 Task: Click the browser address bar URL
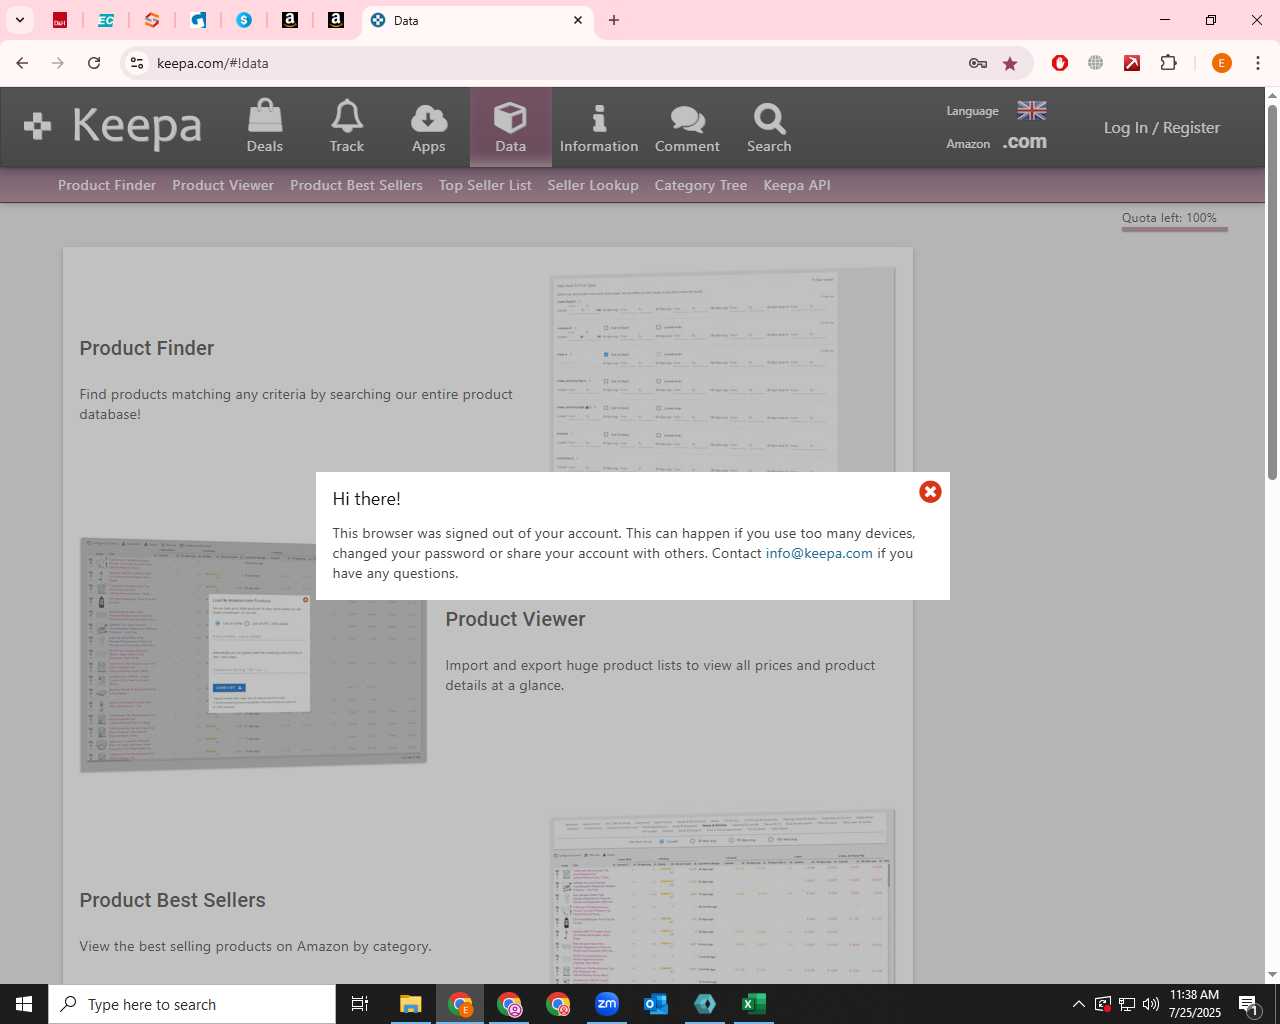coord(213,63)
